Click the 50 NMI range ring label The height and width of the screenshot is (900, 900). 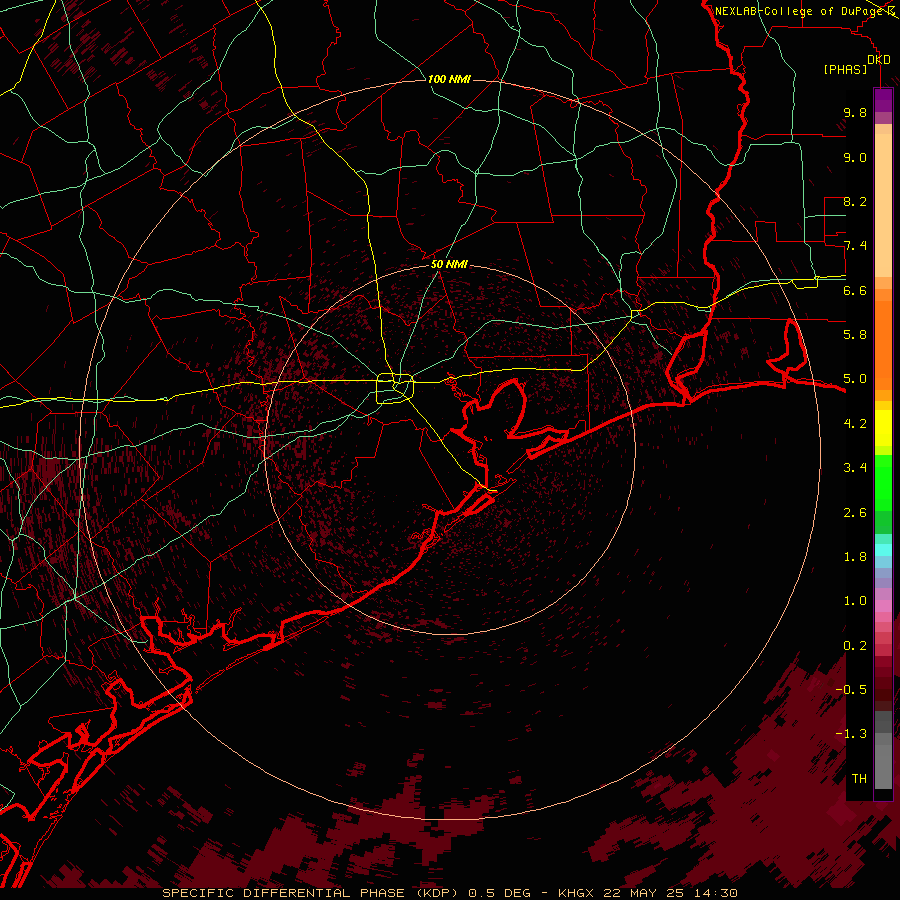[449, 264]
